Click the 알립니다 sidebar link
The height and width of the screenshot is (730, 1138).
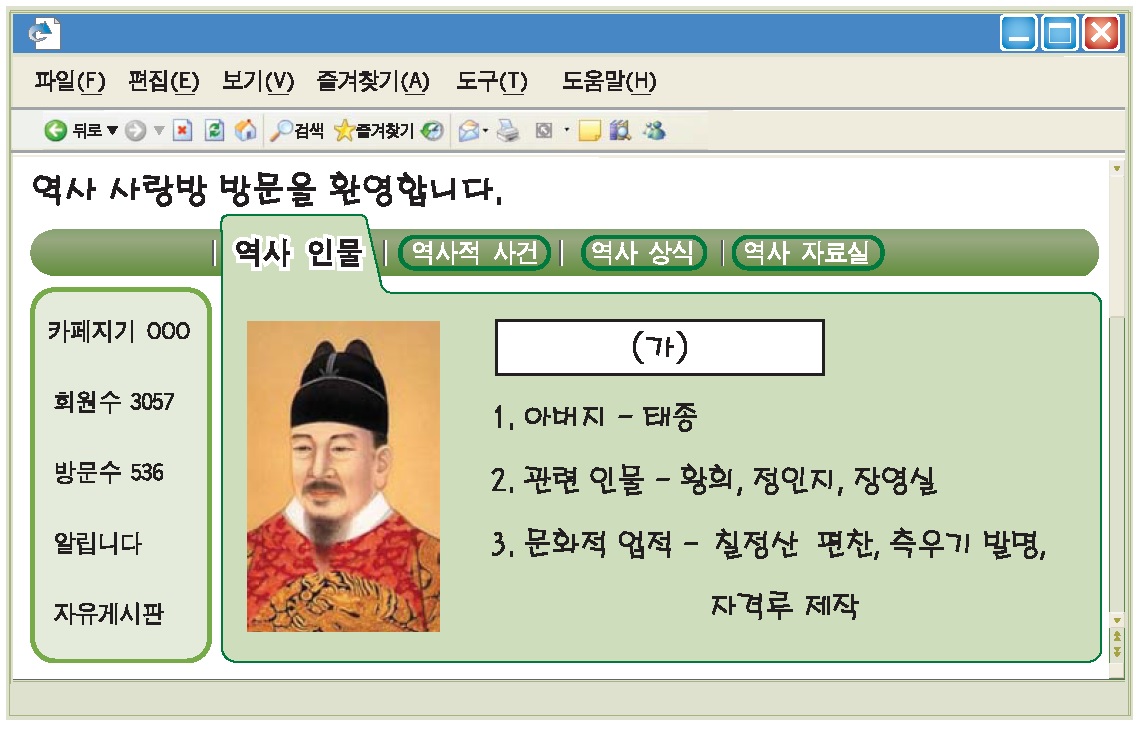tap(98, 544)
